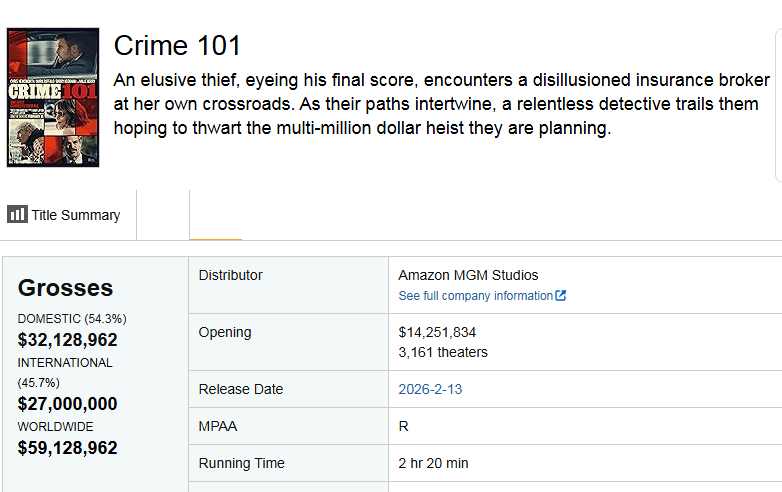Select the underlined empty tab
Viewport: 782px width, 492px height.
pyautogui.click(x=215, y=215)
